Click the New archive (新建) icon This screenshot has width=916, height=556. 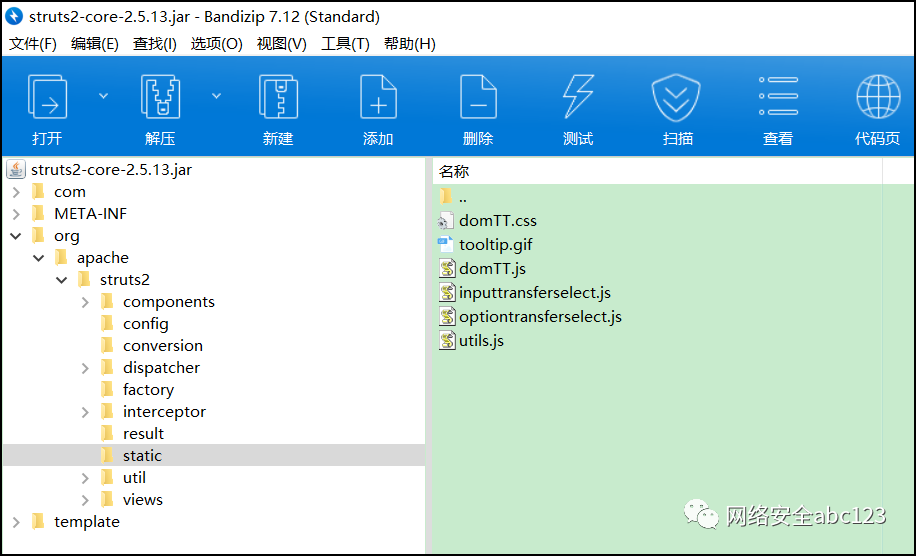tap(278, 97)
